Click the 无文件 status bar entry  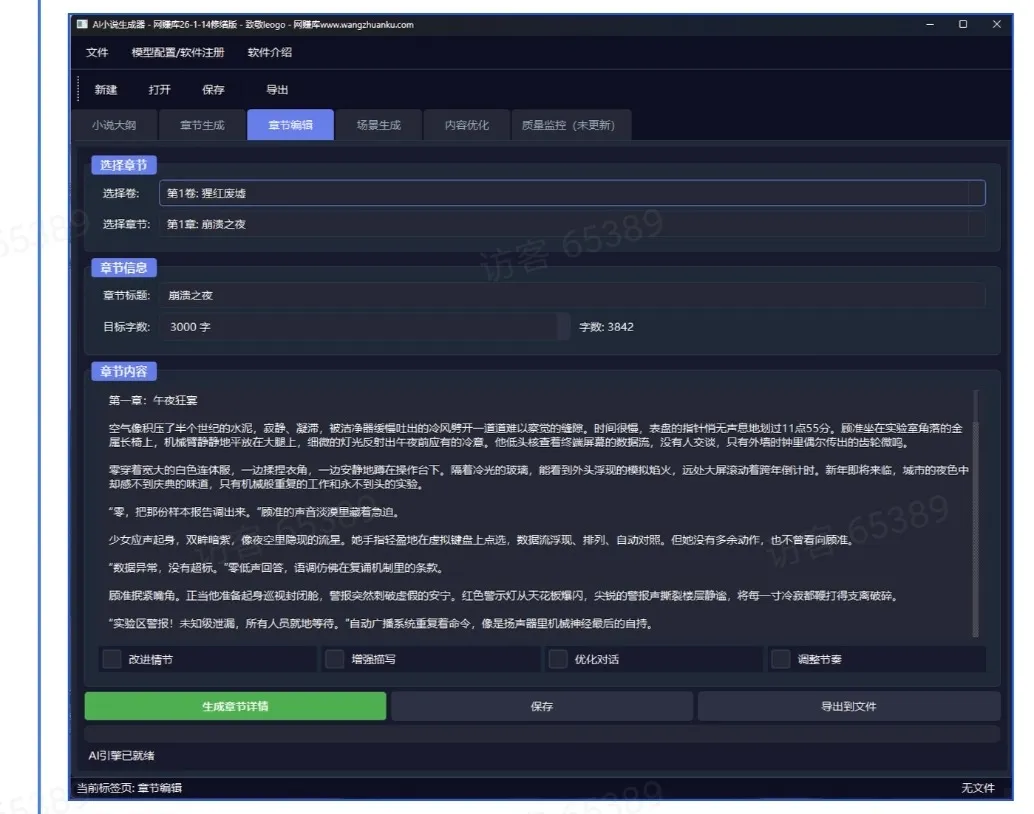[x=978, y=788]
